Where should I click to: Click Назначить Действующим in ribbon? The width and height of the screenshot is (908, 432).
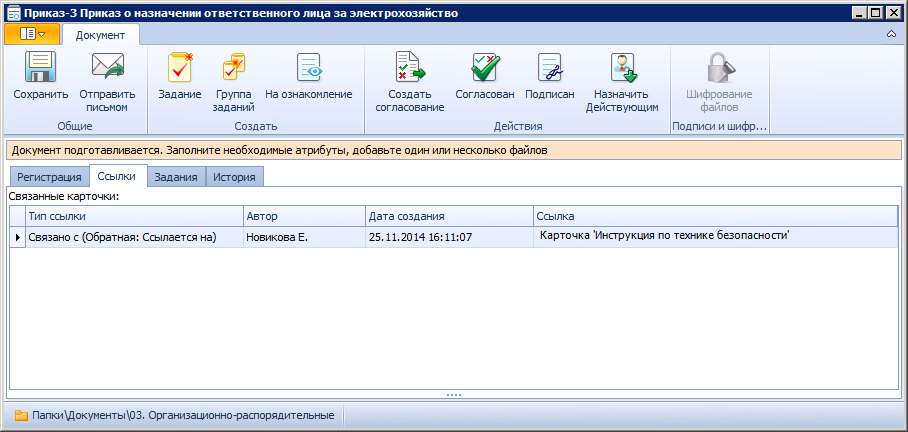(x=621, y=68)
